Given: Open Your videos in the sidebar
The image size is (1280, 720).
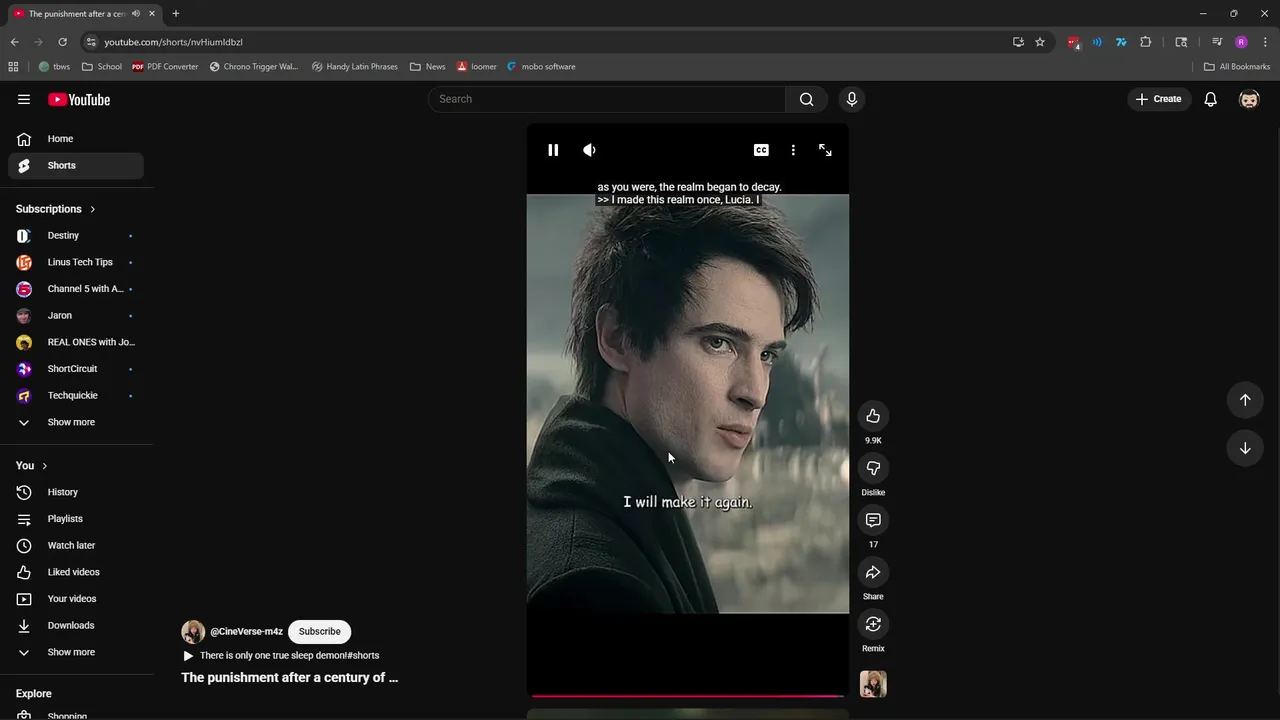Looking at the screenshot, I should [x=76, y=599].
